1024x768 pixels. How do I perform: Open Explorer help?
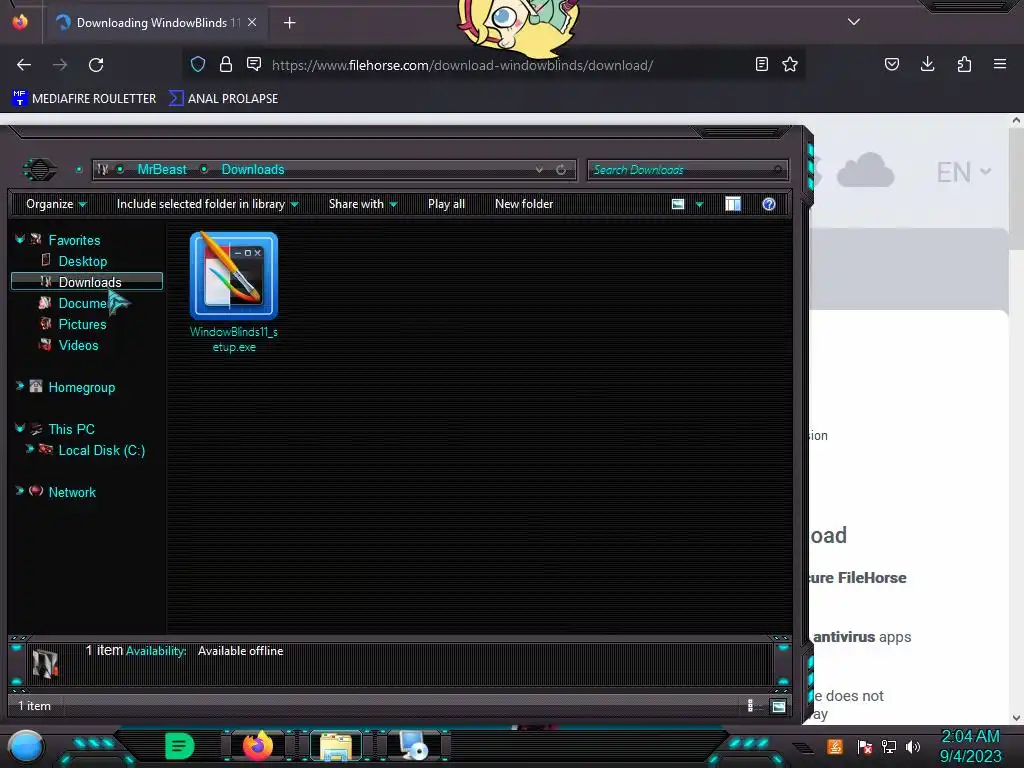click(769, 204)
